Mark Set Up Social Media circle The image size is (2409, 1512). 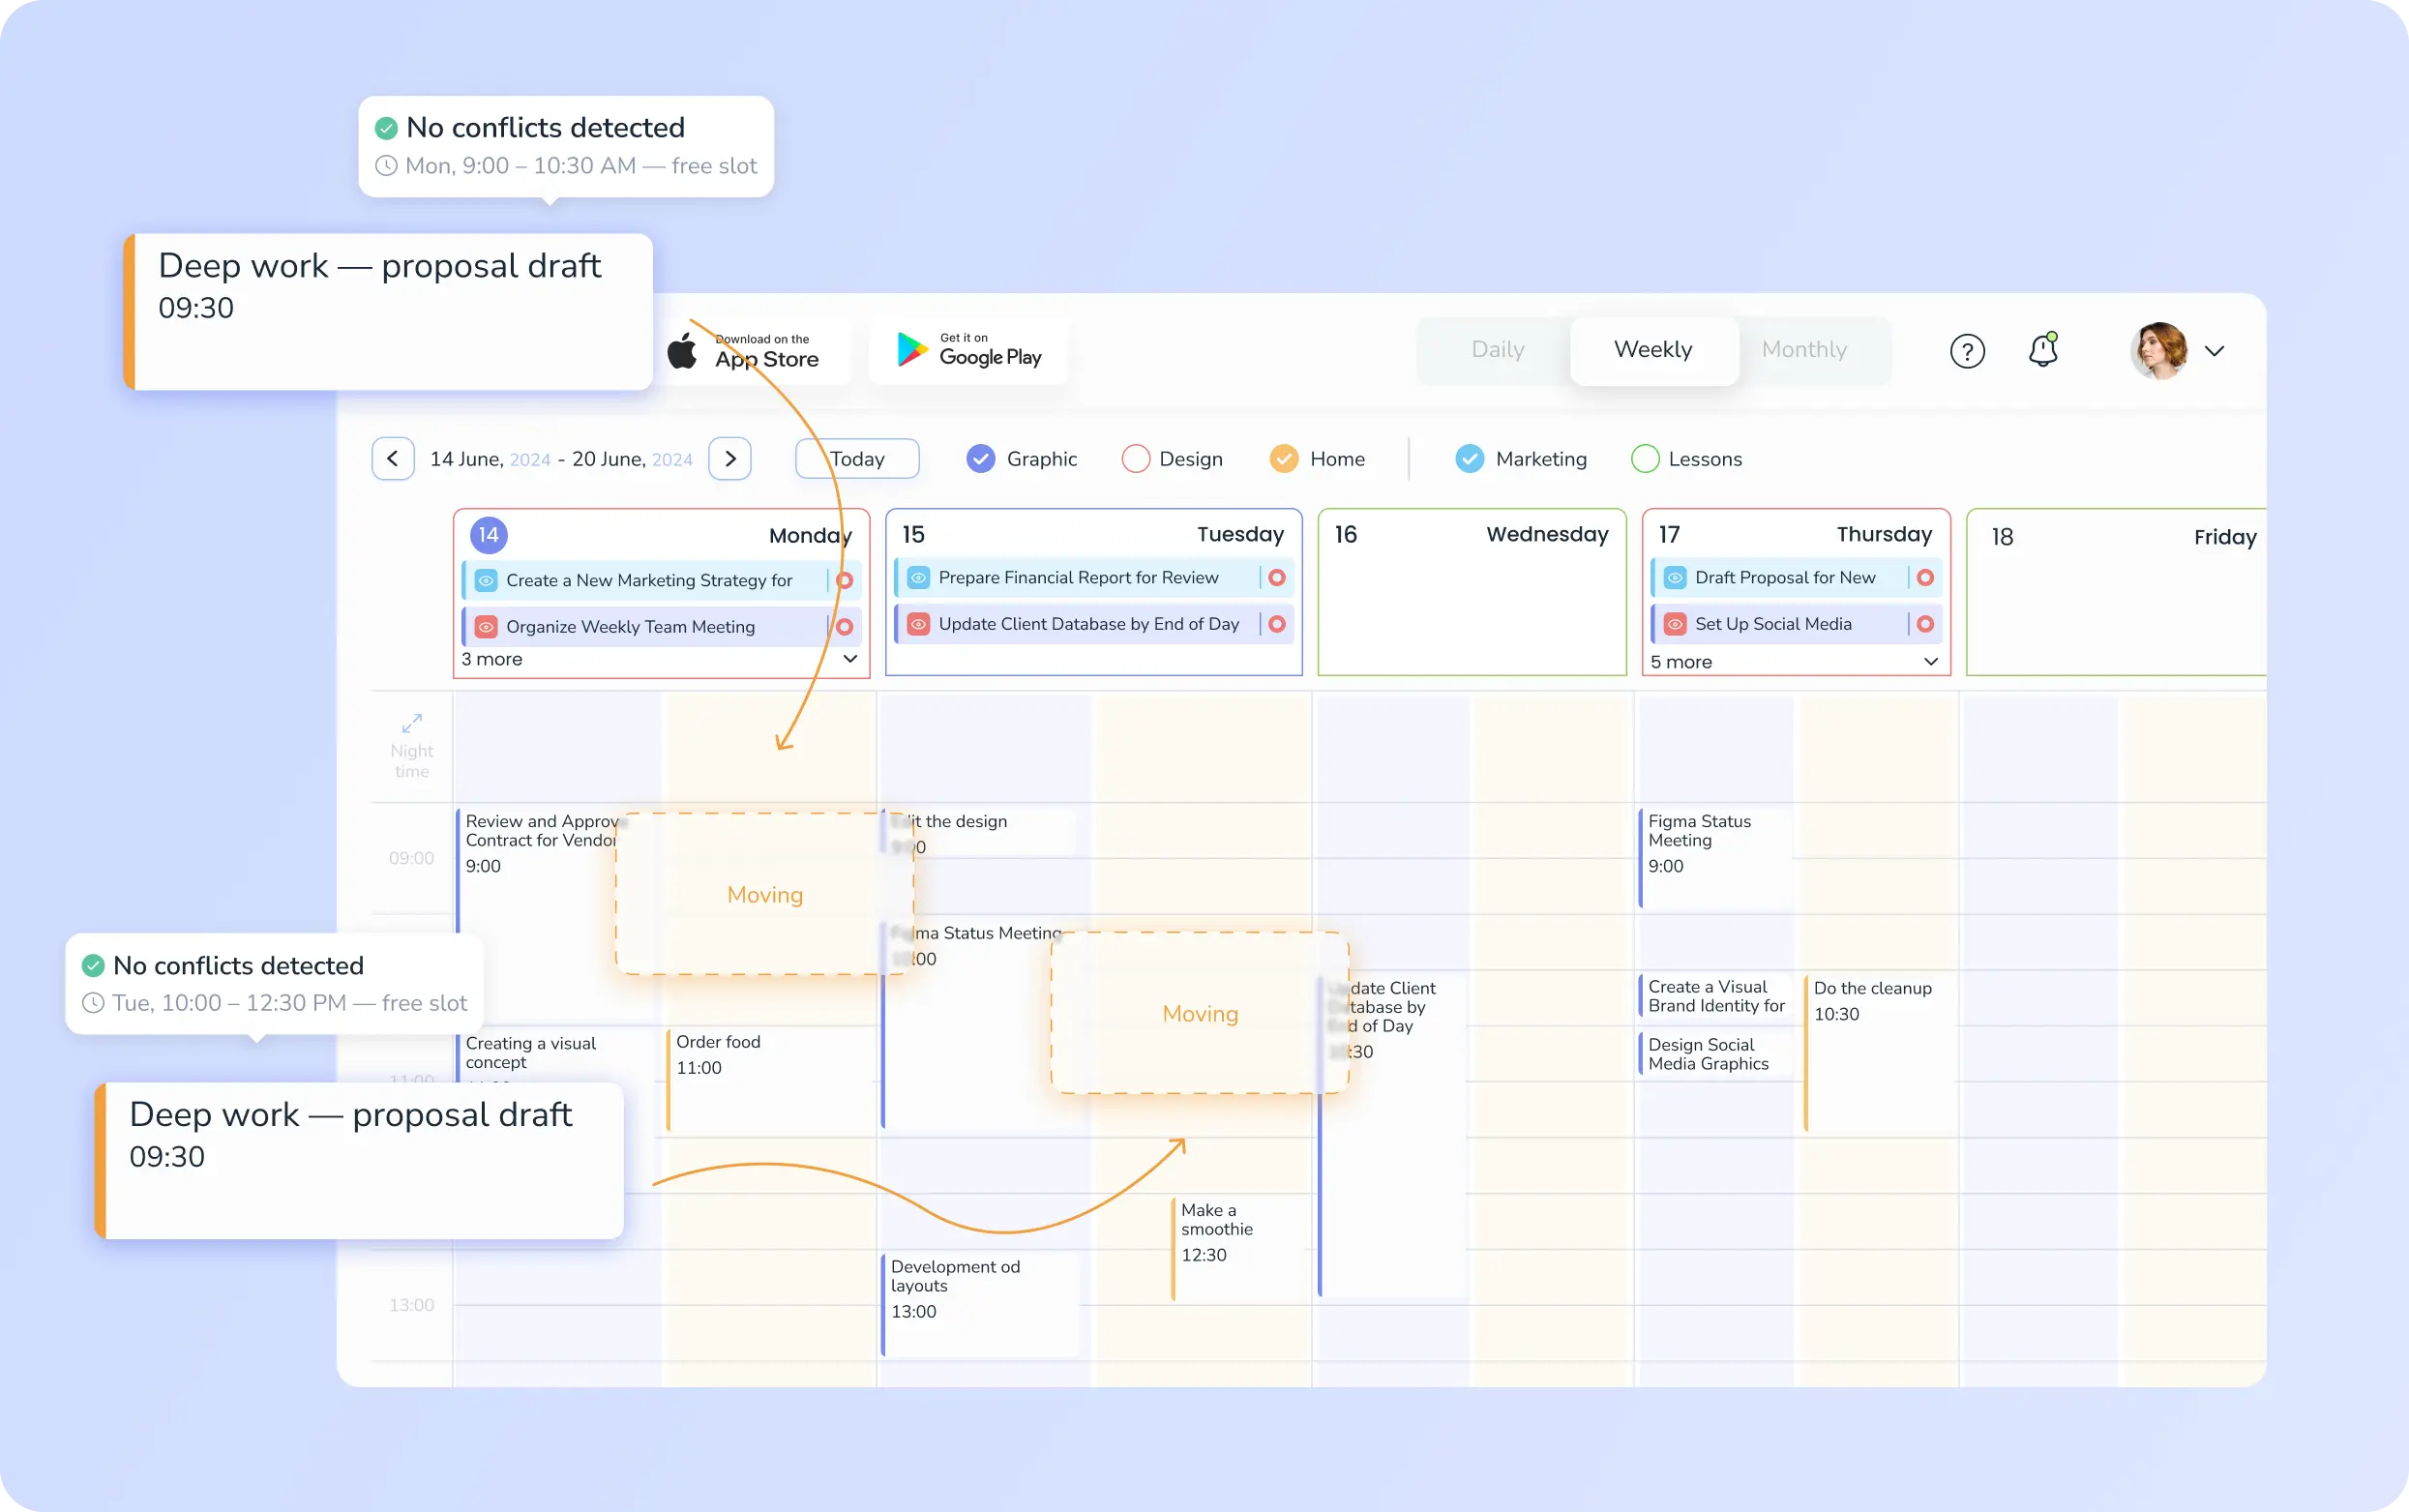click(1925, 624)
